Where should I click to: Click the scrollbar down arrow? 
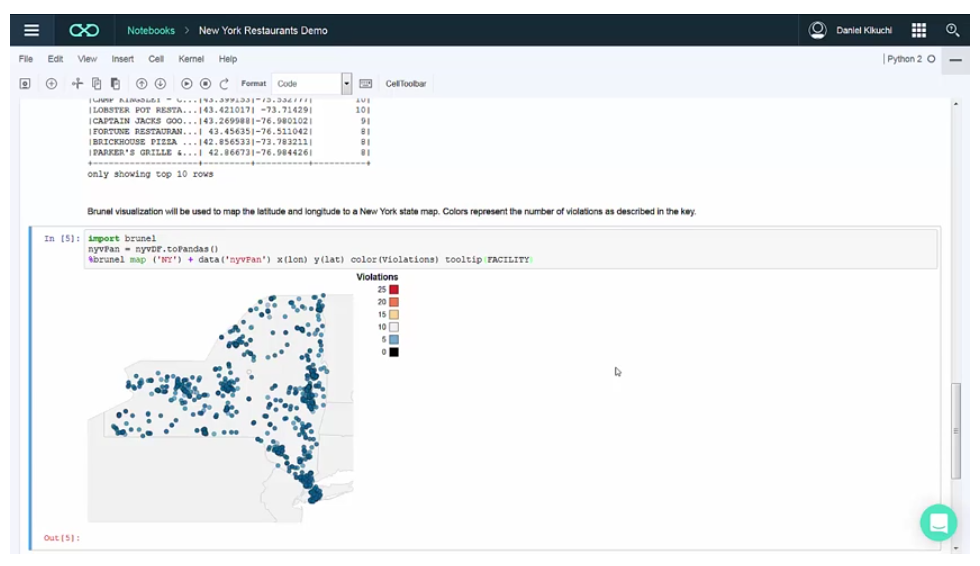(956, 548)
